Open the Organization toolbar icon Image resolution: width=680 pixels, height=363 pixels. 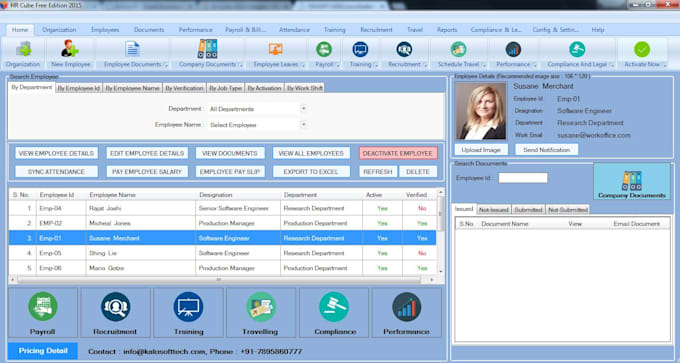click(x=23, y=49)
